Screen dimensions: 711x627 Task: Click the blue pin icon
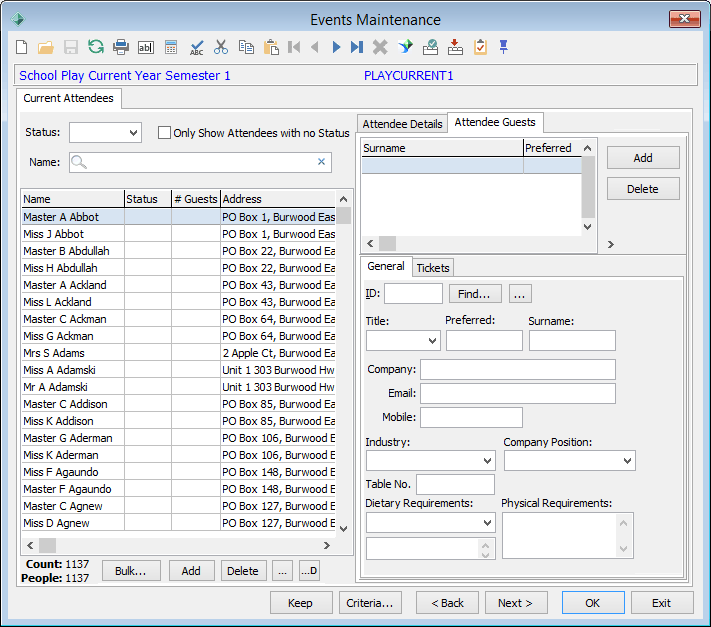click(x=503, y=47)
